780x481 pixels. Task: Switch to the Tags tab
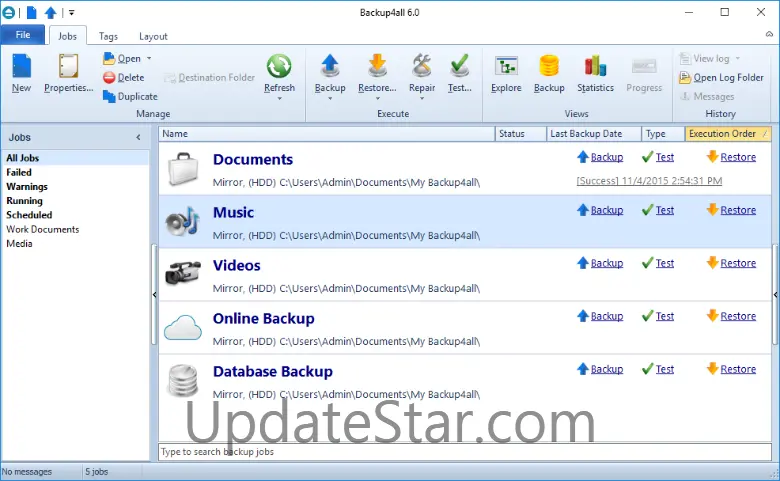tap(108, 36)
